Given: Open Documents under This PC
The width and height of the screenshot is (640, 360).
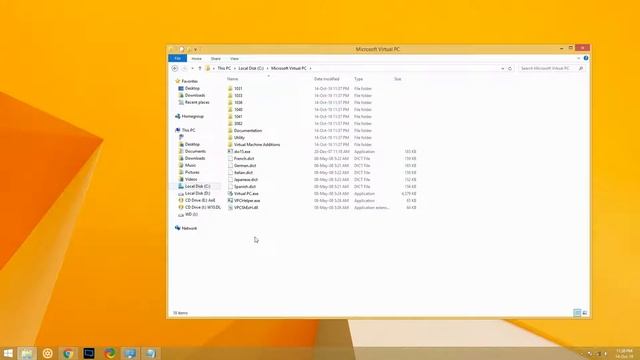Looking at the screenshot, I should point(195,151).
